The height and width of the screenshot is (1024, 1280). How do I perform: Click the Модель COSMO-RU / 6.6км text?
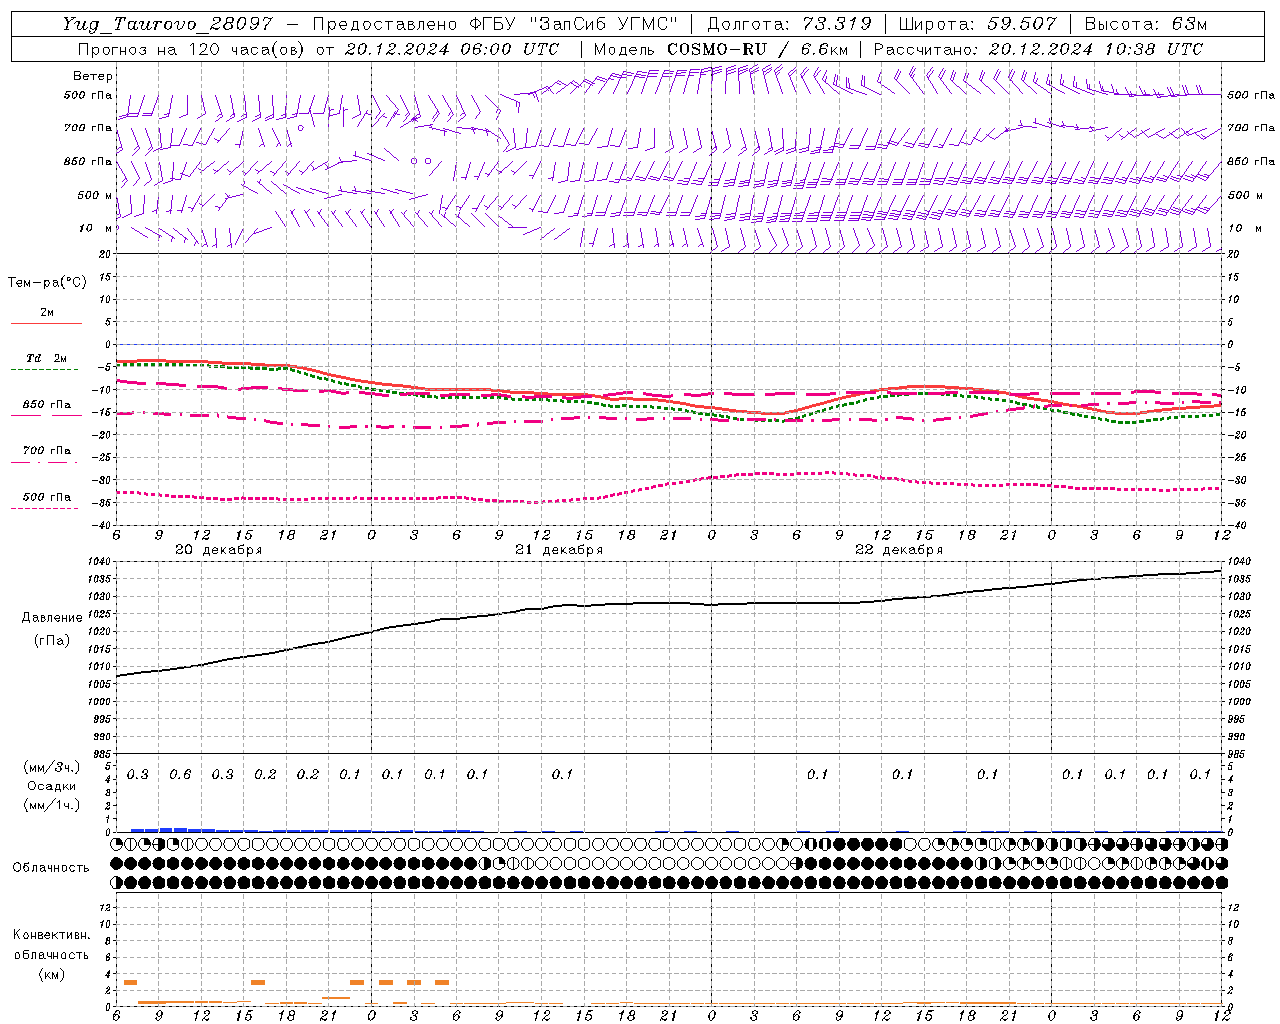pos(720,49)
